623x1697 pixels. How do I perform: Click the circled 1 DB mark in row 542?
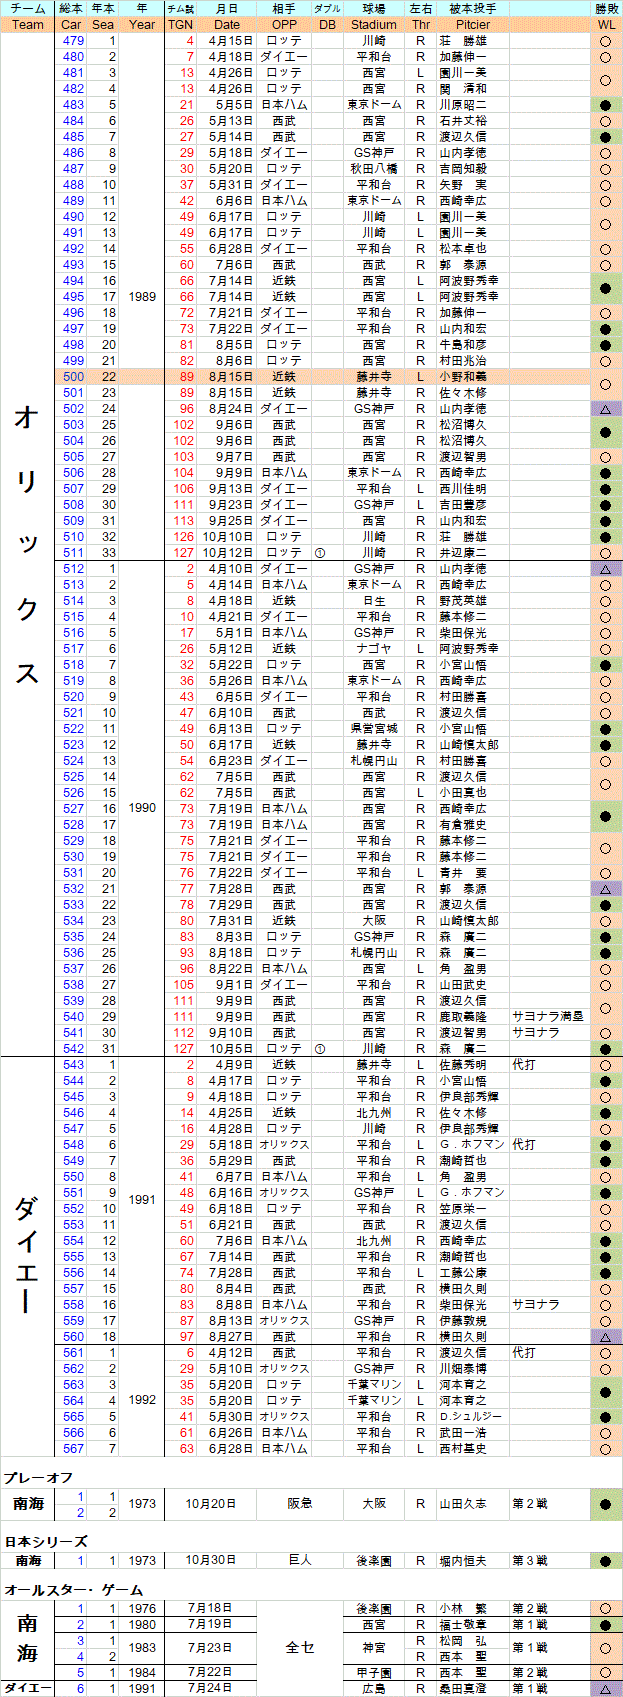click(x=320, y=1049)
